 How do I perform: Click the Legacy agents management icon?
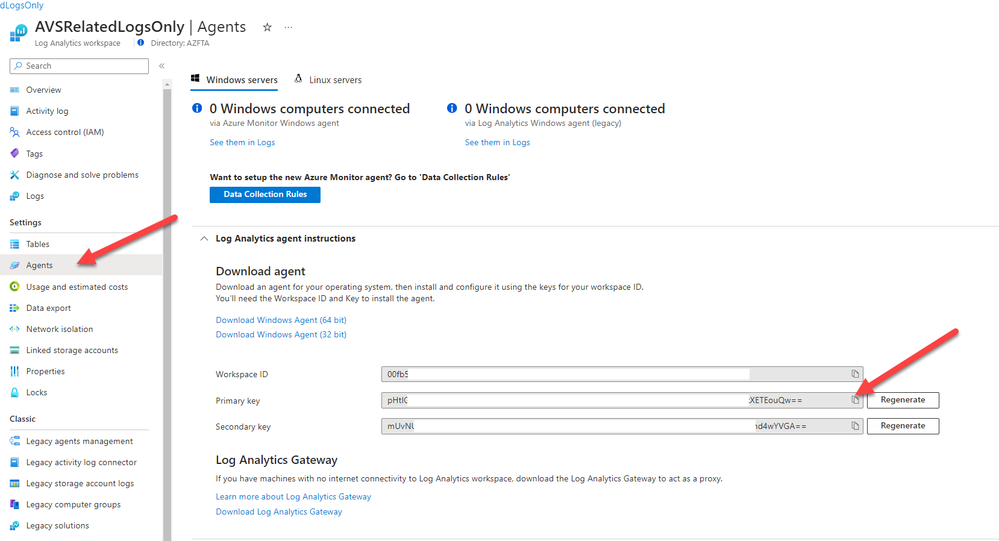pyautogui.click(x=15, y=441)
